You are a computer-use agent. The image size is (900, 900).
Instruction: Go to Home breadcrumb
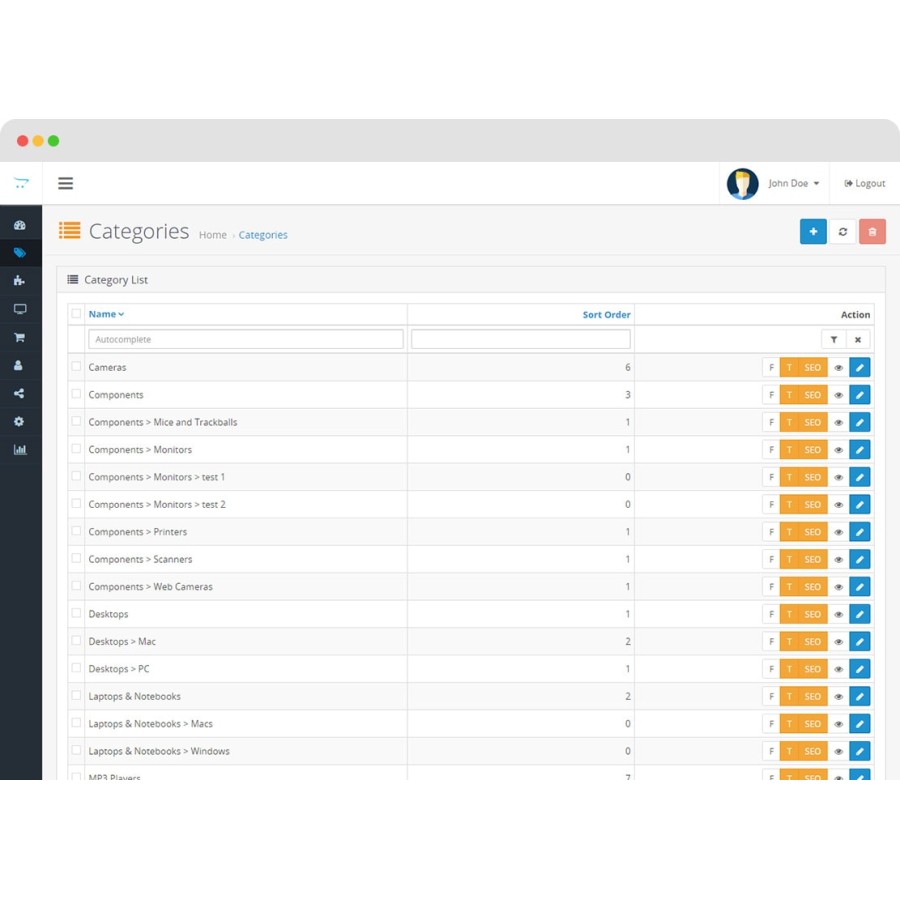(212, 235)
